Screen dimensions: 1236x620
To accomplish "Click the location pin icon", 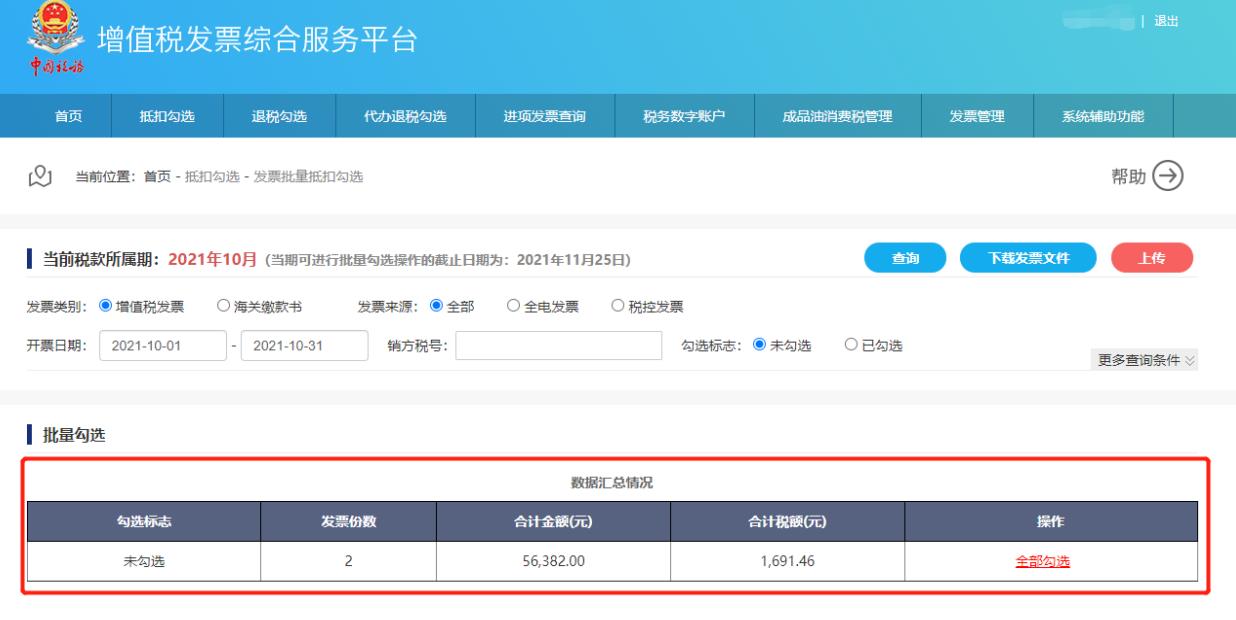I will pyautogui.click(x=39, y=176).
